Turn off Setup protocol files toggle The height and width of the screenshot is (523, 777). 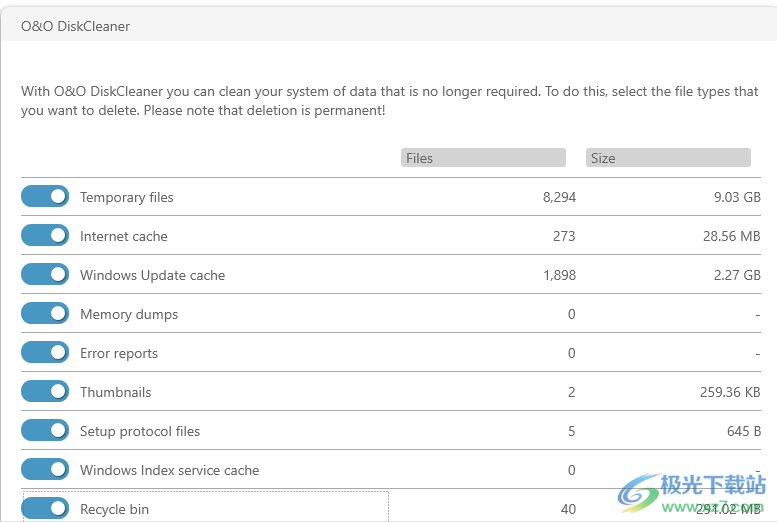45,430
